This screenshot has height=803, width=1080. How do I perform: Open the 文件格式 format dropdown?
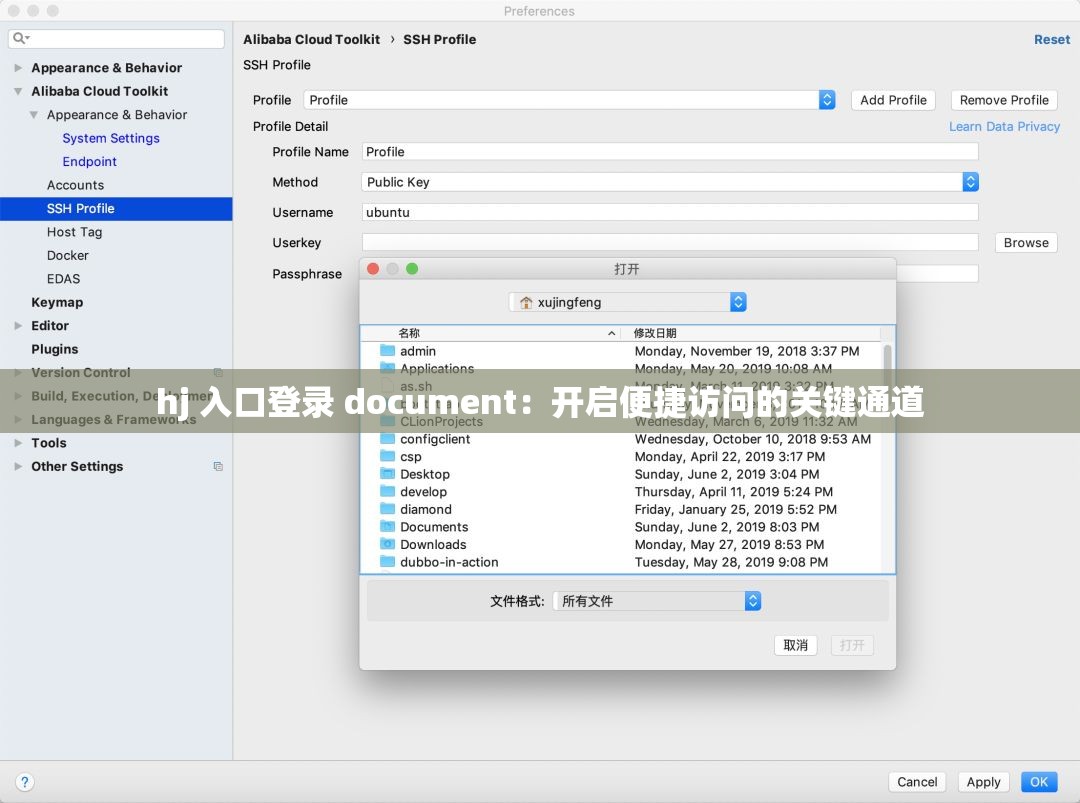[x=752, y=600]
